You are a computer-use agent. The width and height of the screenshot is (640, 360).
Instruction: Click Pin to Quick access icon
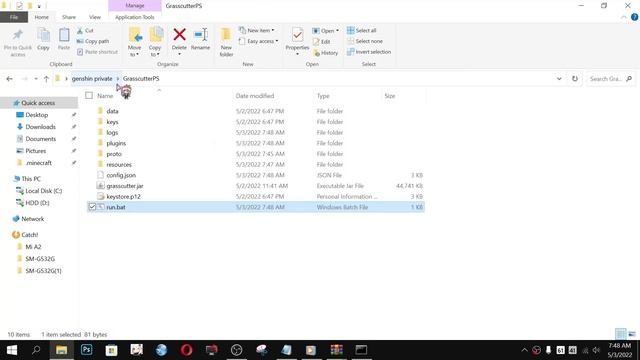point(18,36)
